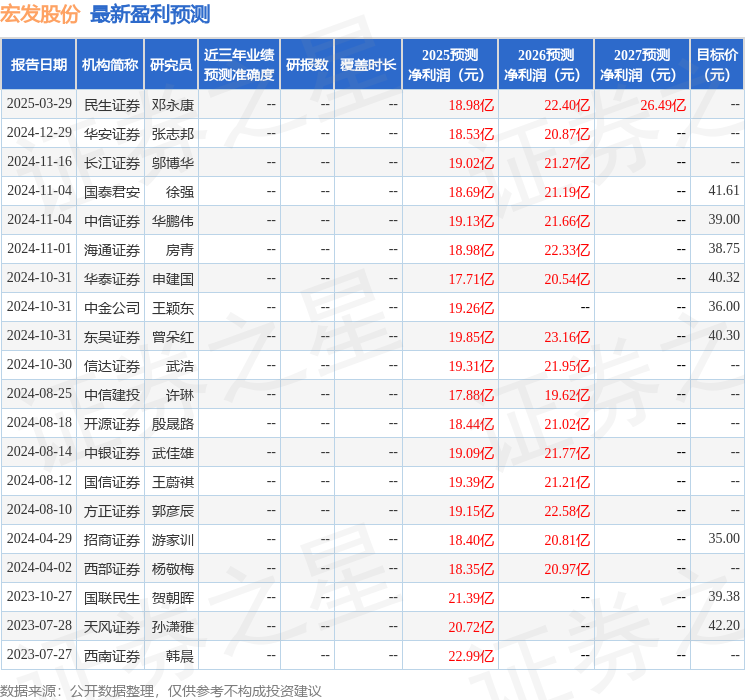Viewport: 745px width, 700px height.
Task: Click the 数据来源 disclaimer footer text
Action: click(161, 690)
